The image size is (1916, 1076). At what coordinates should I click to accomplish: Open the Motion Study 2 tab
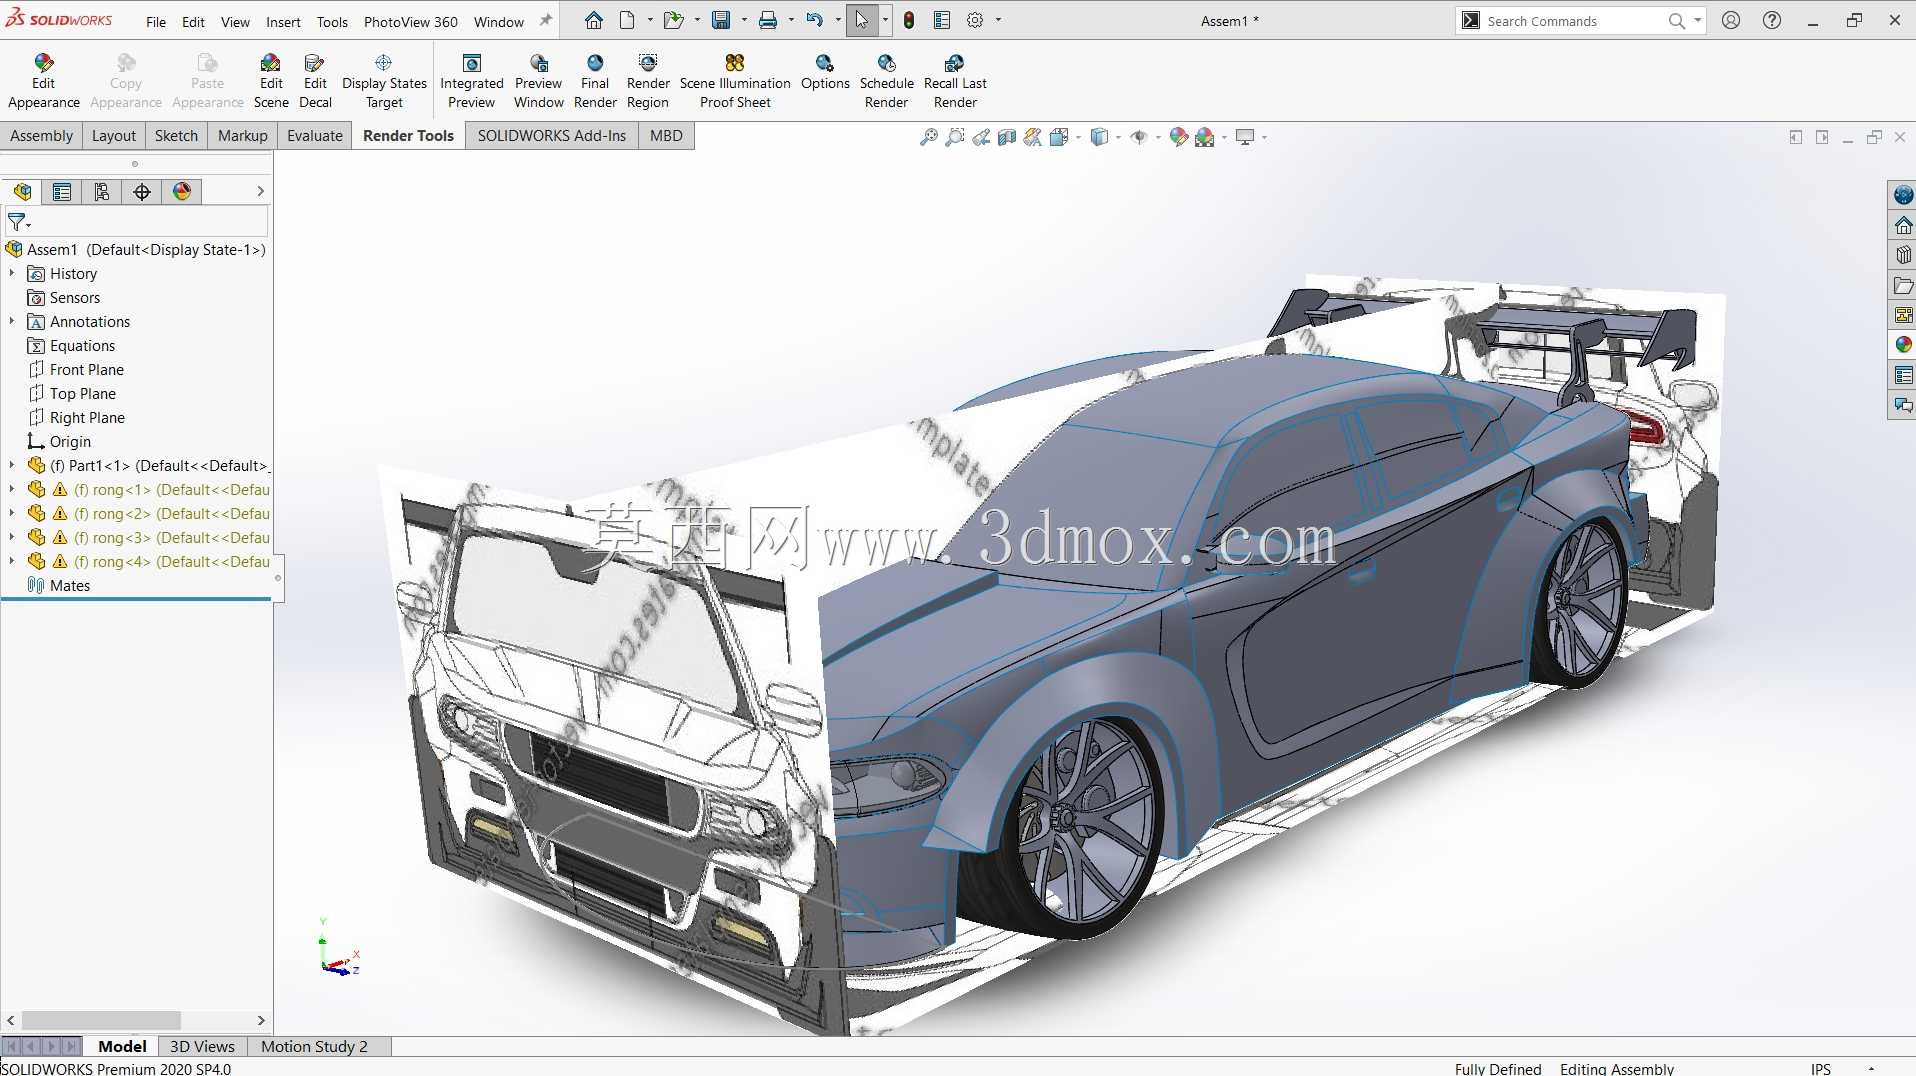[x=314, y=1046]
